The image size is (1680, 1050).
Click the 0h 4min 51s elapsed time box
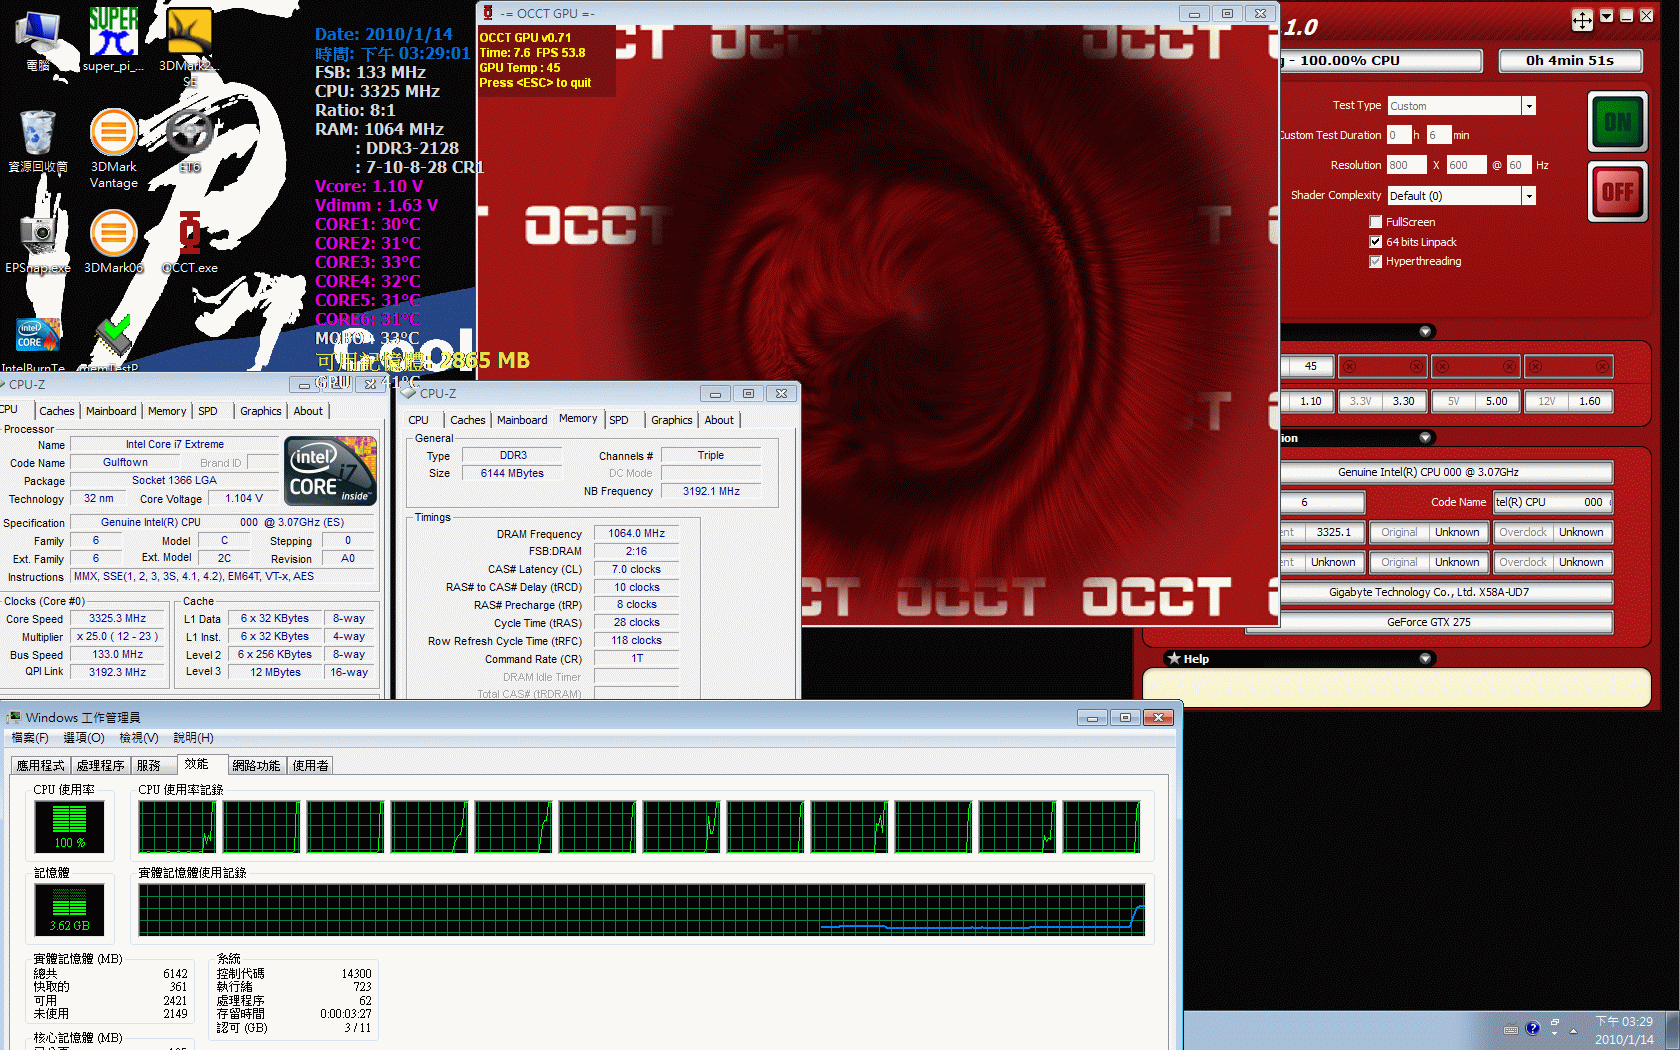click(1570, 61)
